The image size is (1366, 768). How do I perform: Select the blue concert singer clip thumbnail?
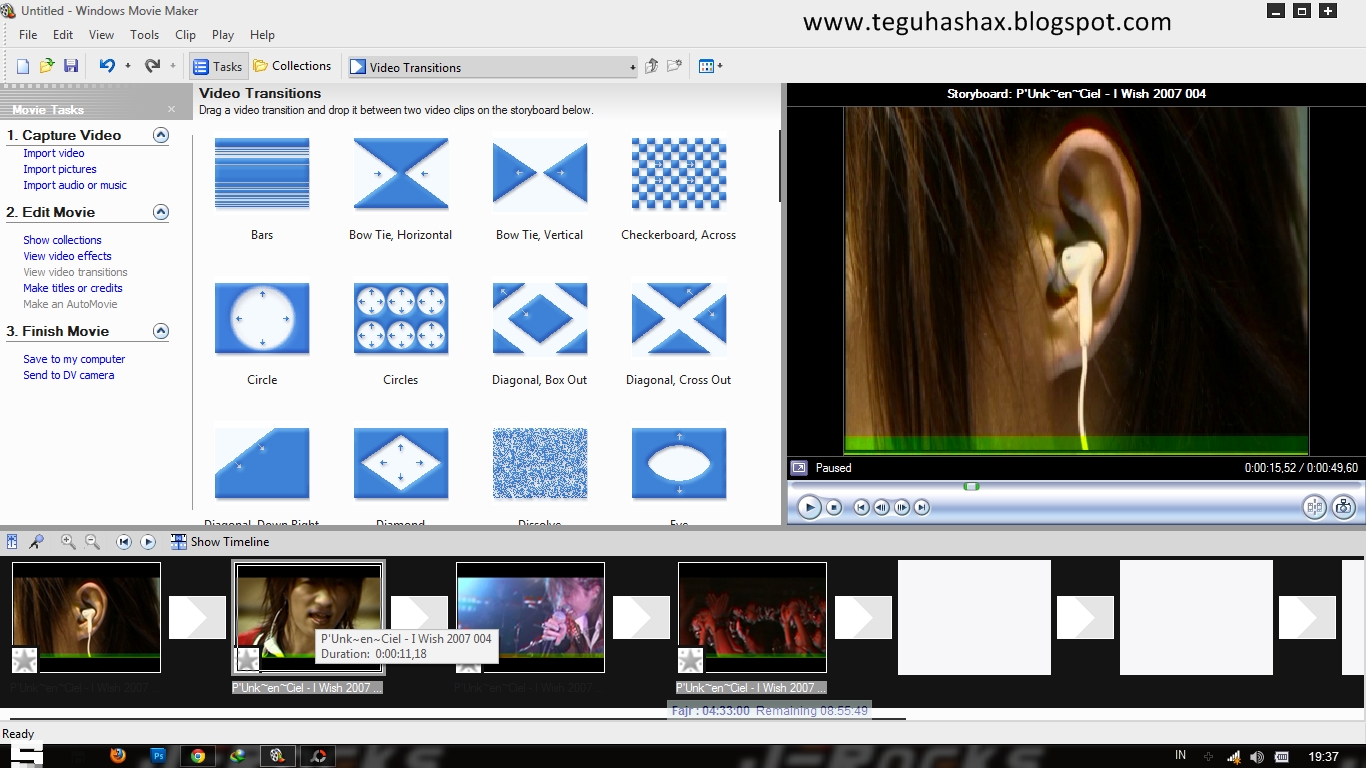[530, 617]
